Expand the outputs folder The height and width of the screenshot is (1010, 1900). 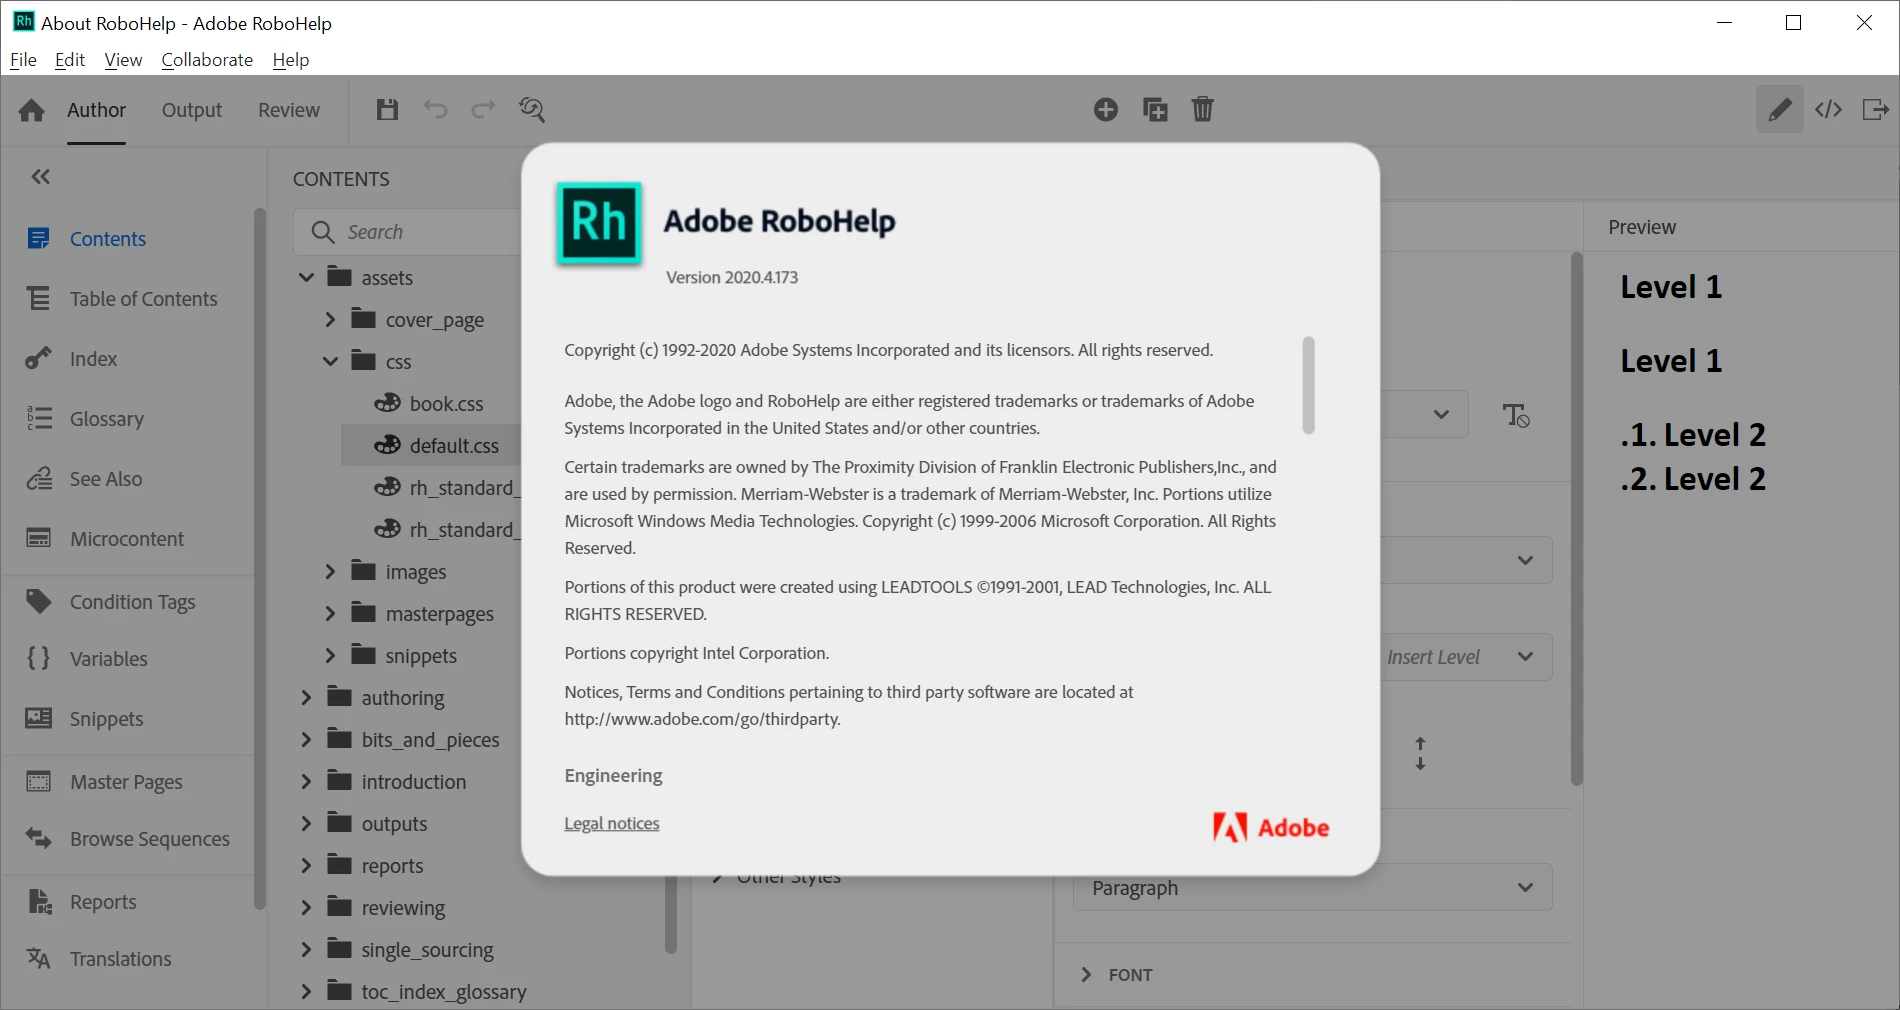coord(306,823)
